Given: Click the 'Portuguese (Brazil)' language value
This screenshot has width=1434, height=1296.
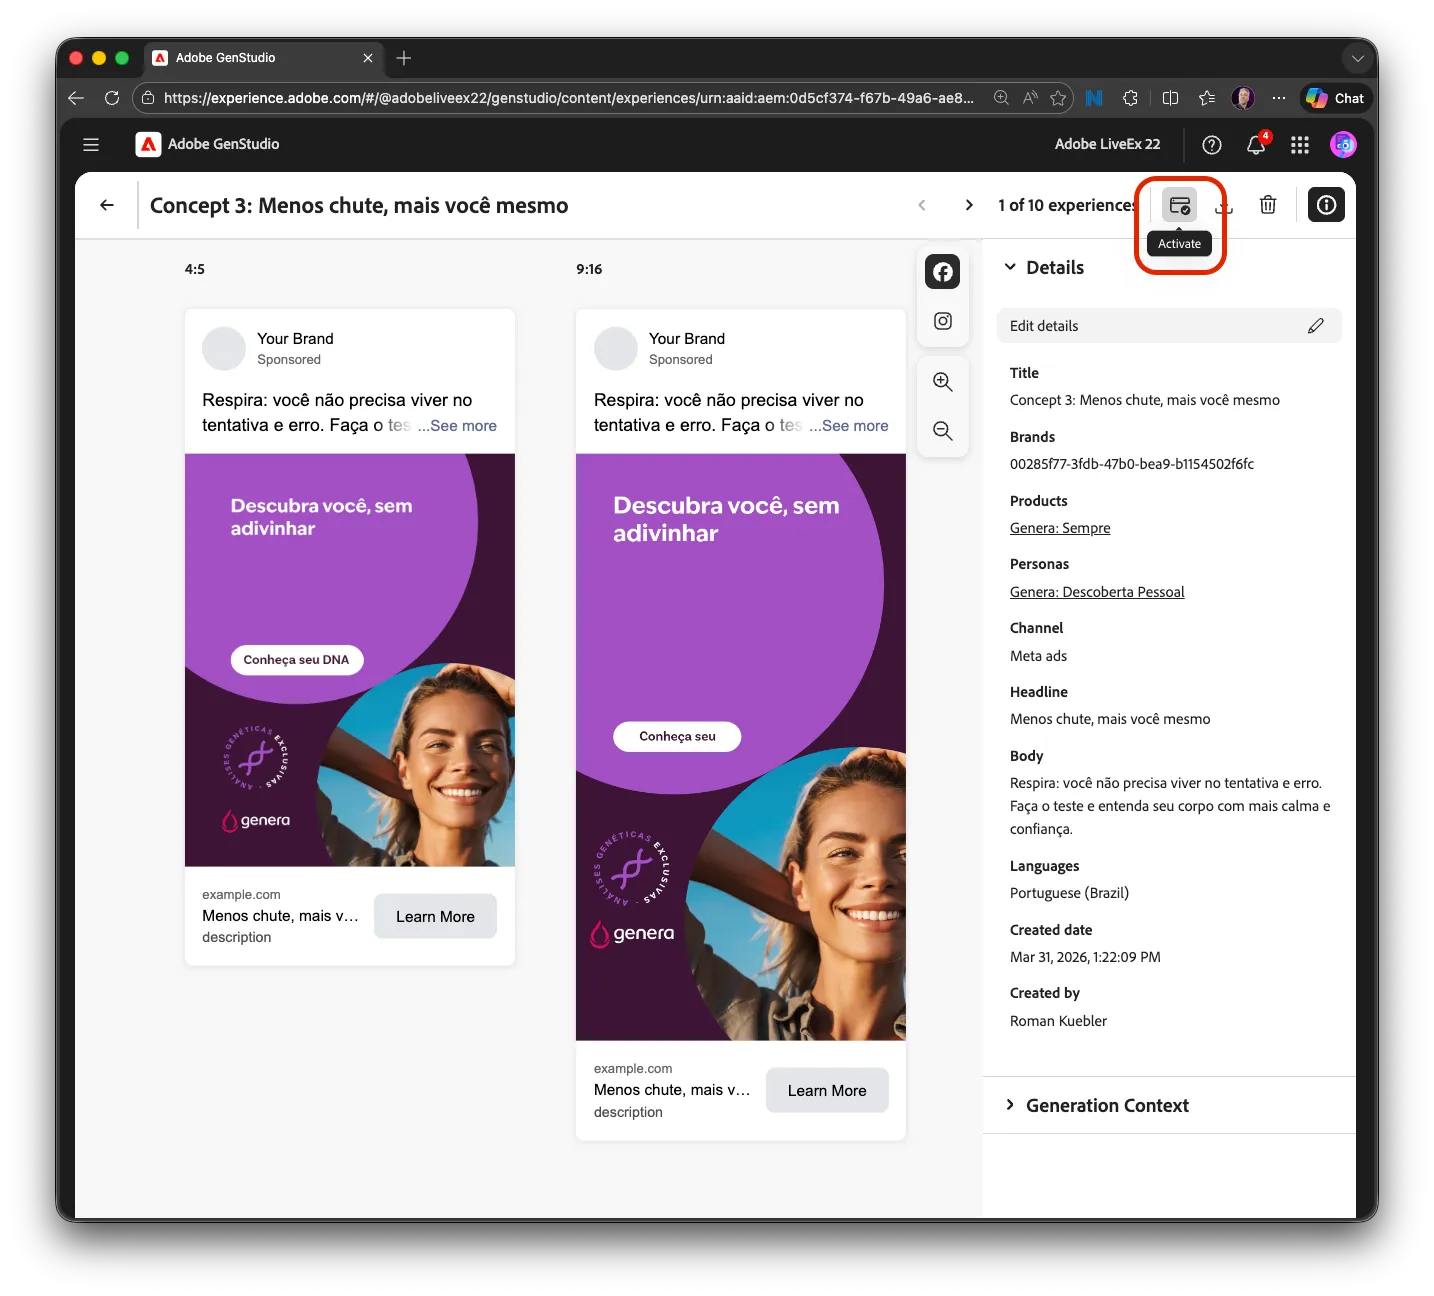Looking at the screenshot, I should click(1069, 893).
